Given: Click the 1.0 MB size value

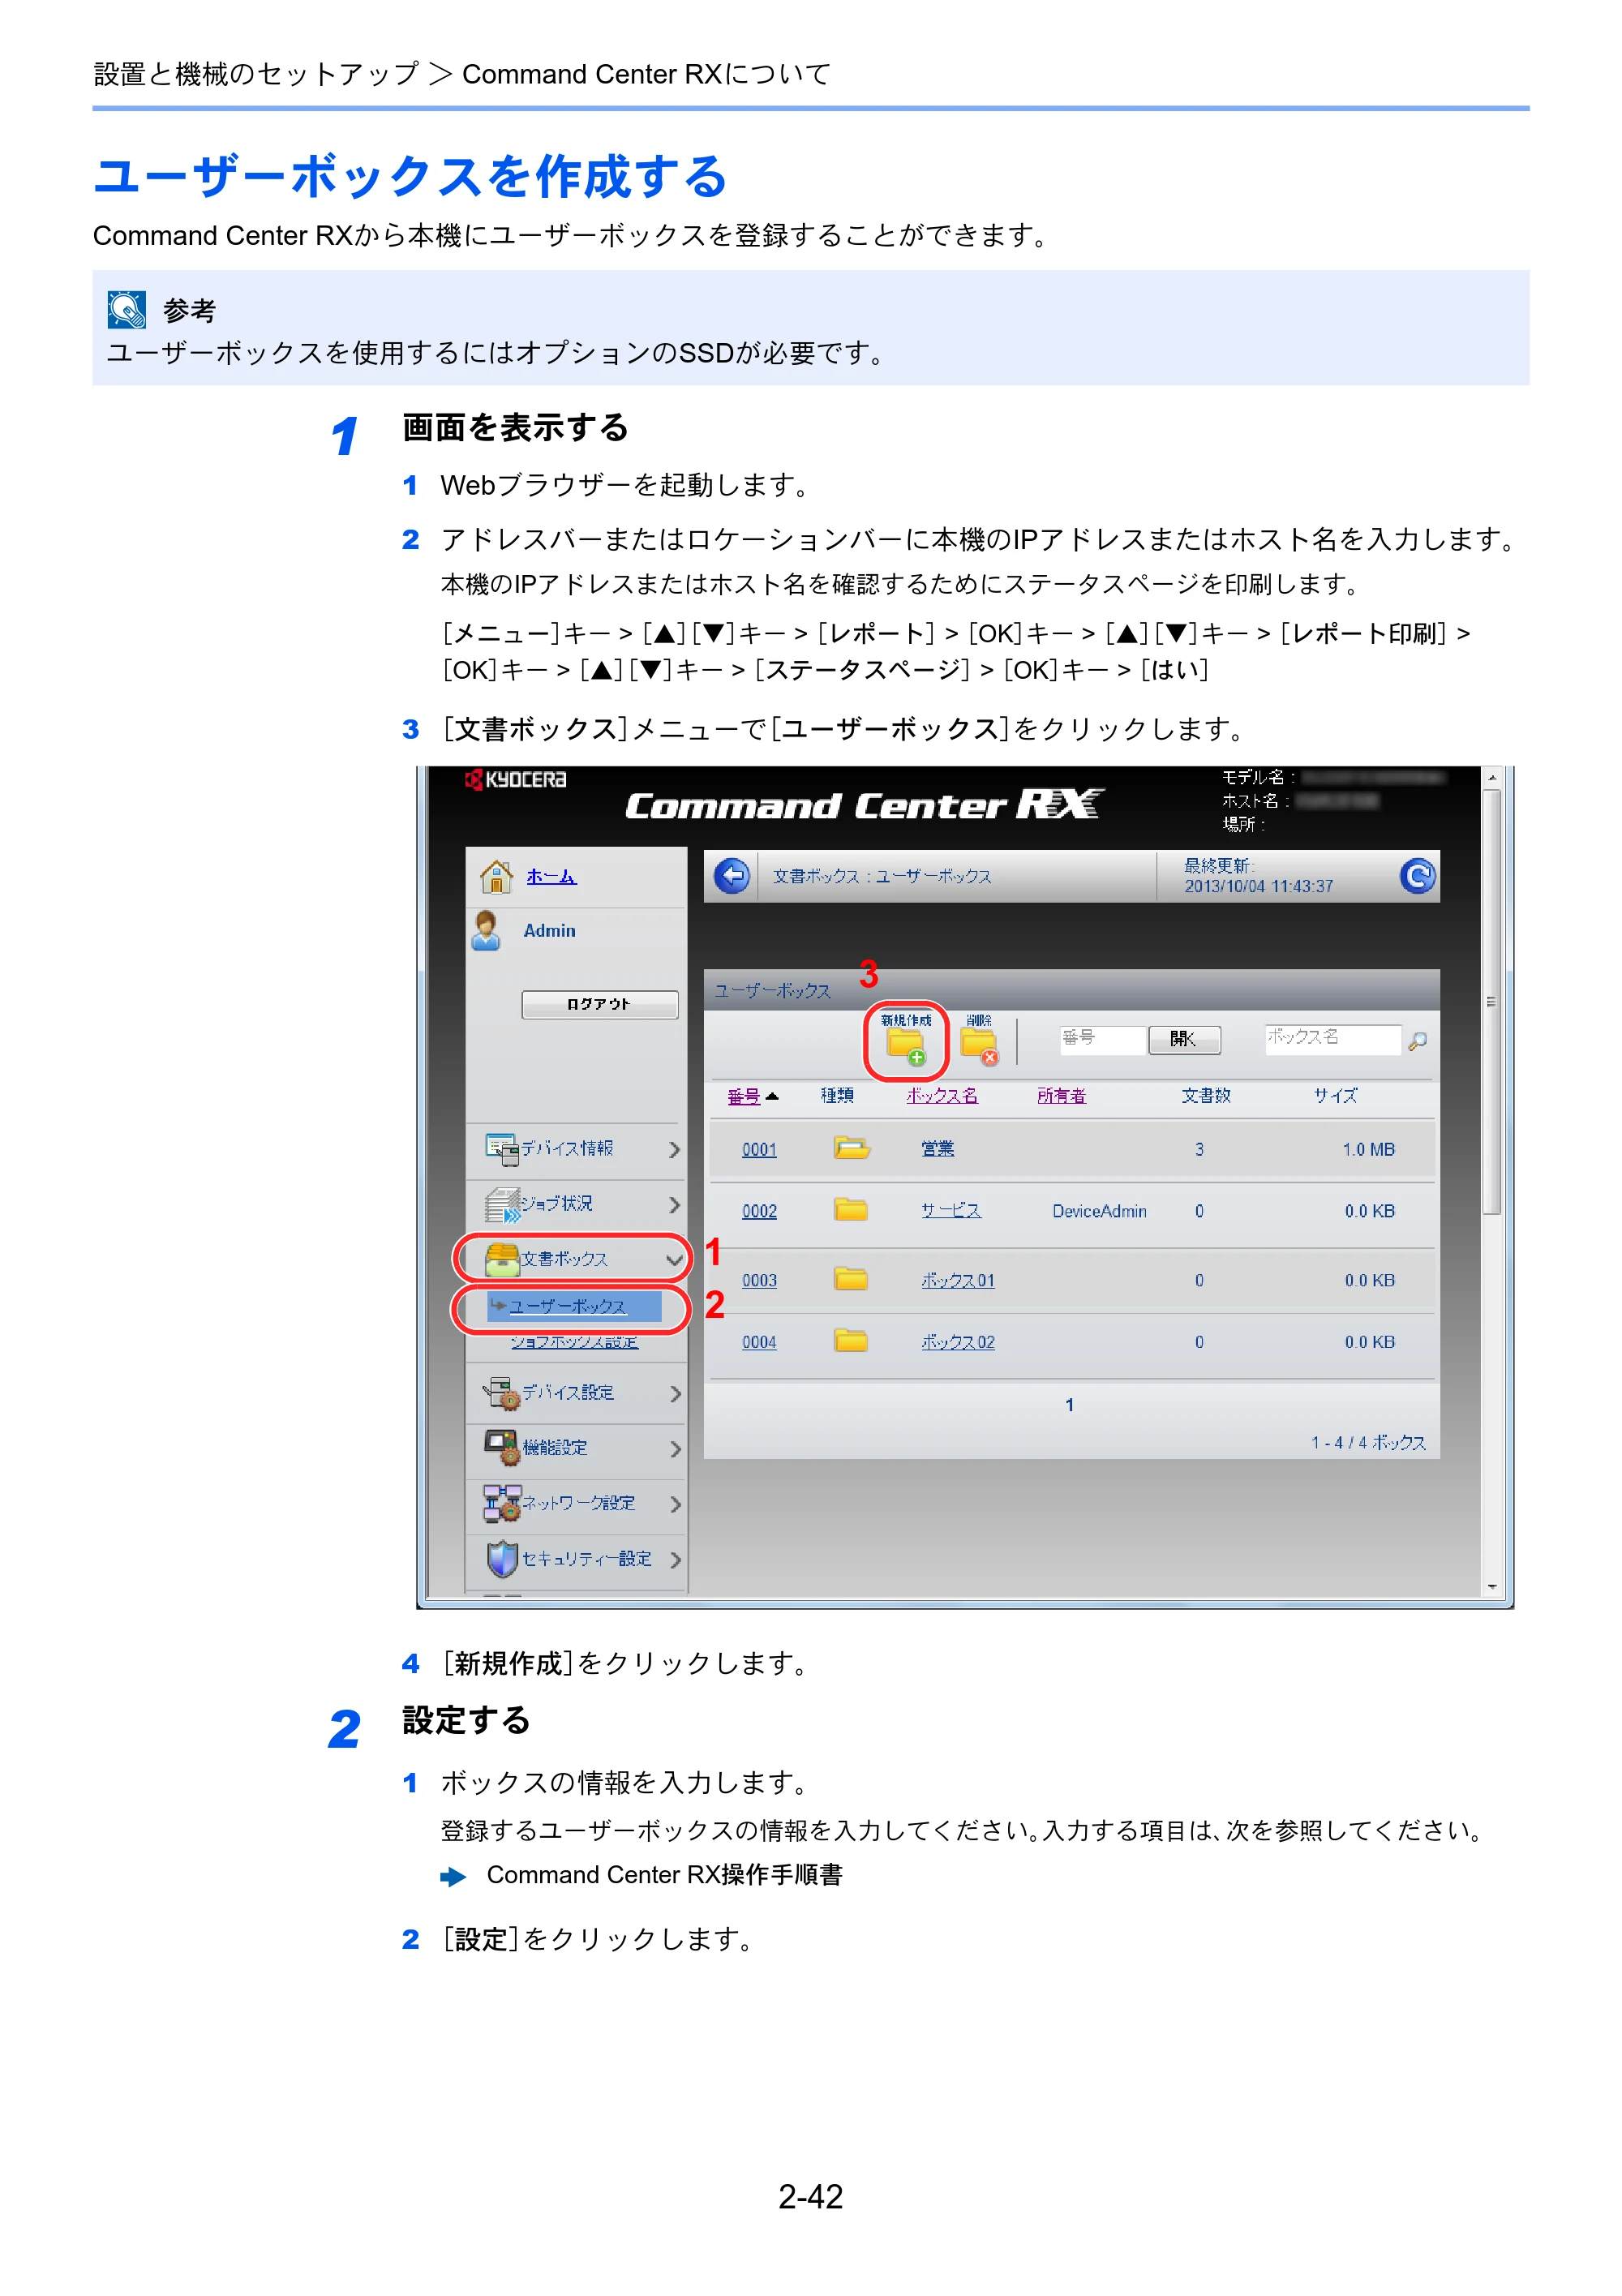Looking at the screenshot, I should (x=1368, y=1150).
